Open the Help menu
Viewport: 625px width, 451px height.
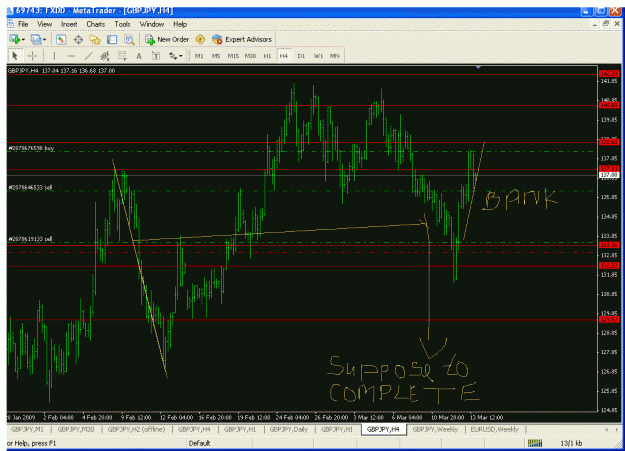[180, 24]
